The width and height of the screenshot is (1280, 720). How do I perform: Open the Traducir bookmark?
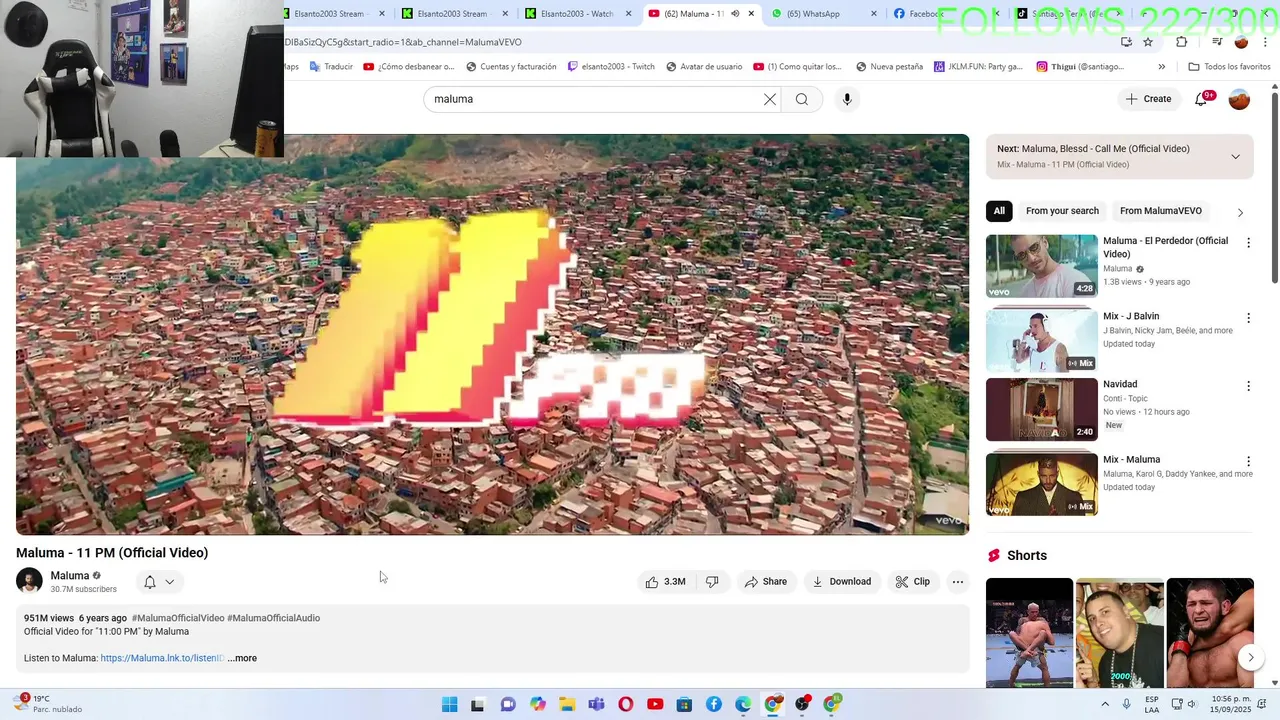[331, 67]
